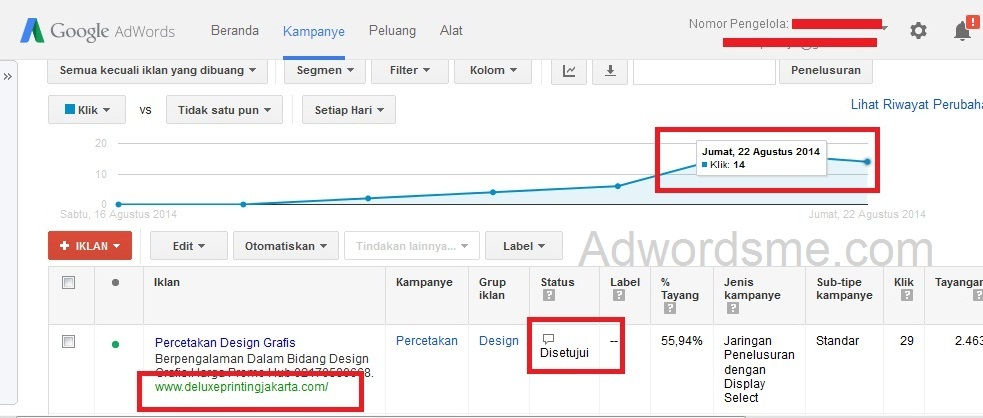This screenshot has height=418, width=983.
Task: Click the help icon under Label column
Action: tap(618, 295)
